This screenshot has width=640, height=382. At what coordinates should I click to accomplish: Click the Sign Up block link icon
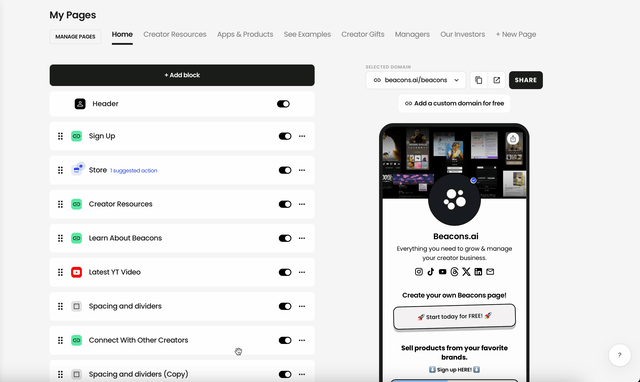click(x=76, y=136)
